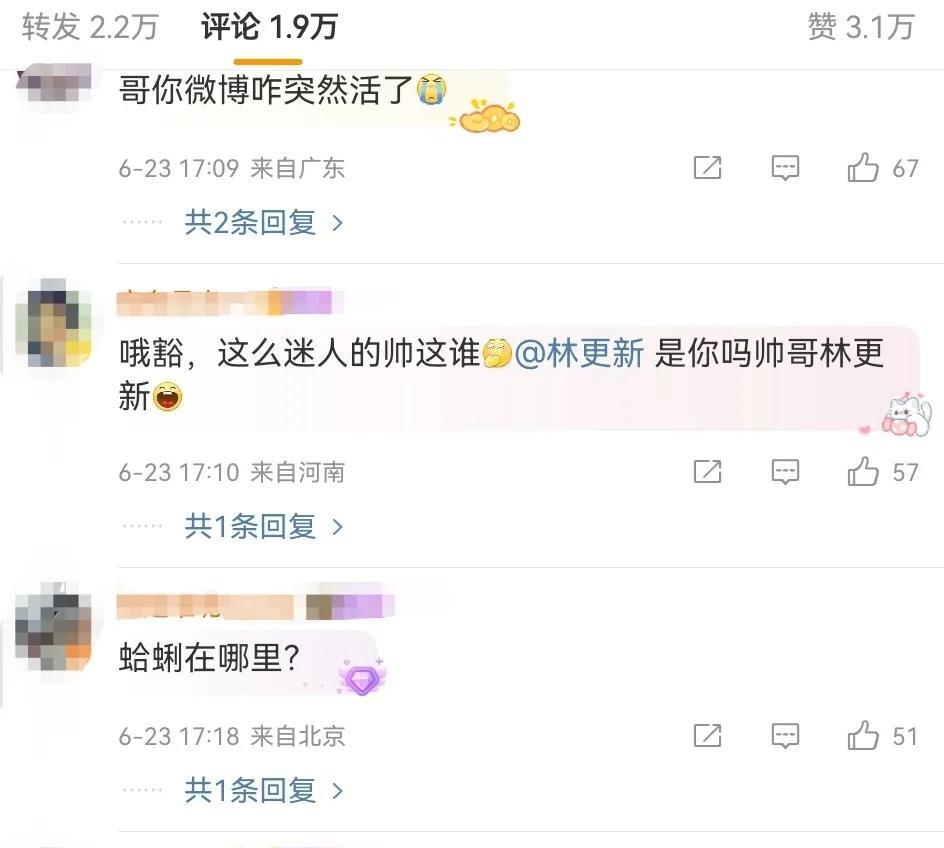Open avatar of the Henan commenter

54,322
